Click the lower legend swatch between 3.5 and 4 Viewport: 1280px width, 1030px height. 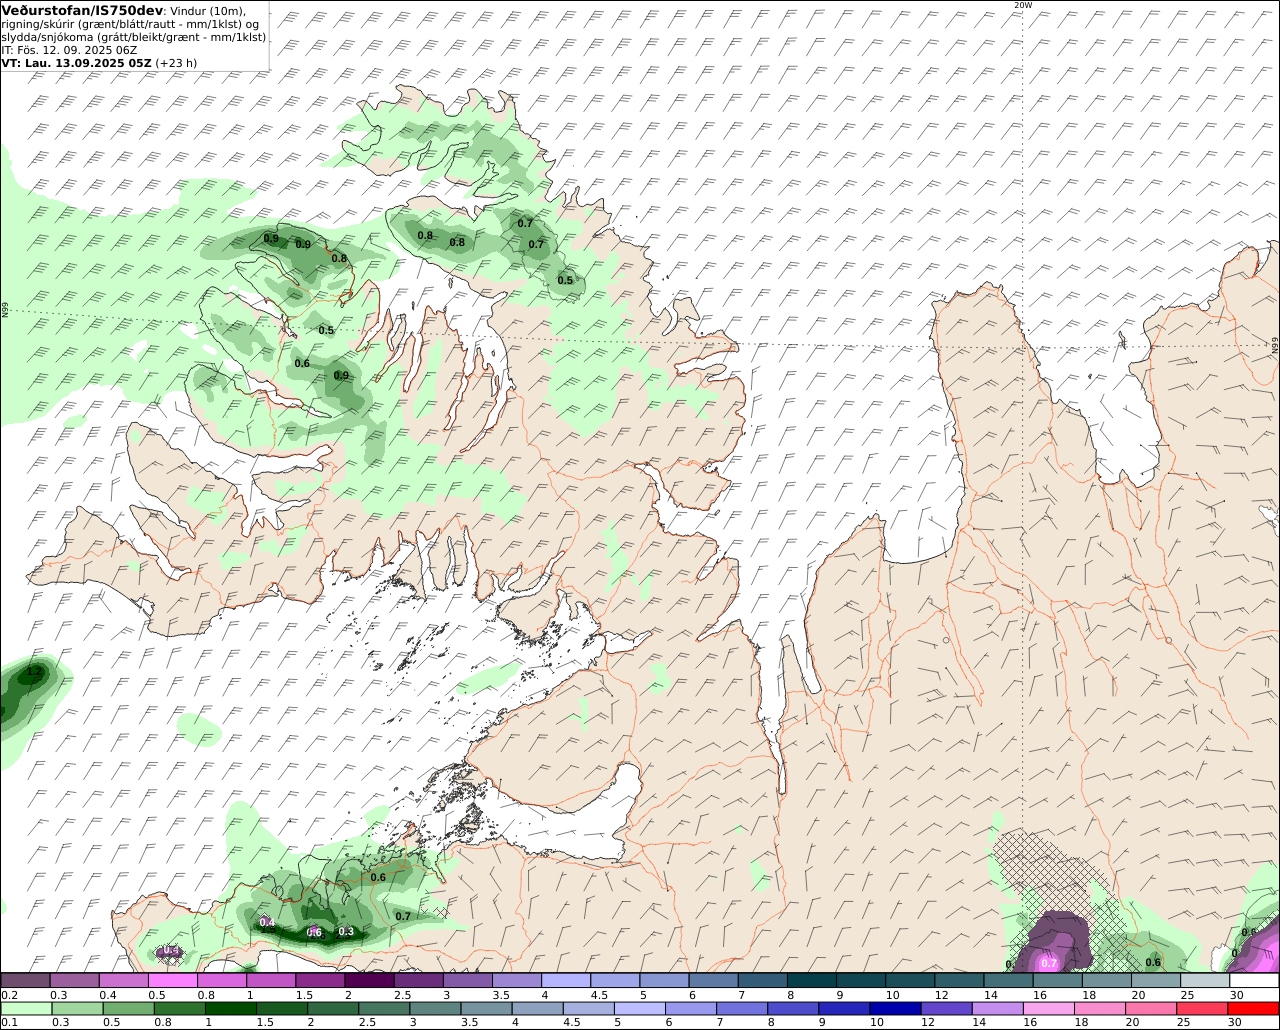(486, 1009)
